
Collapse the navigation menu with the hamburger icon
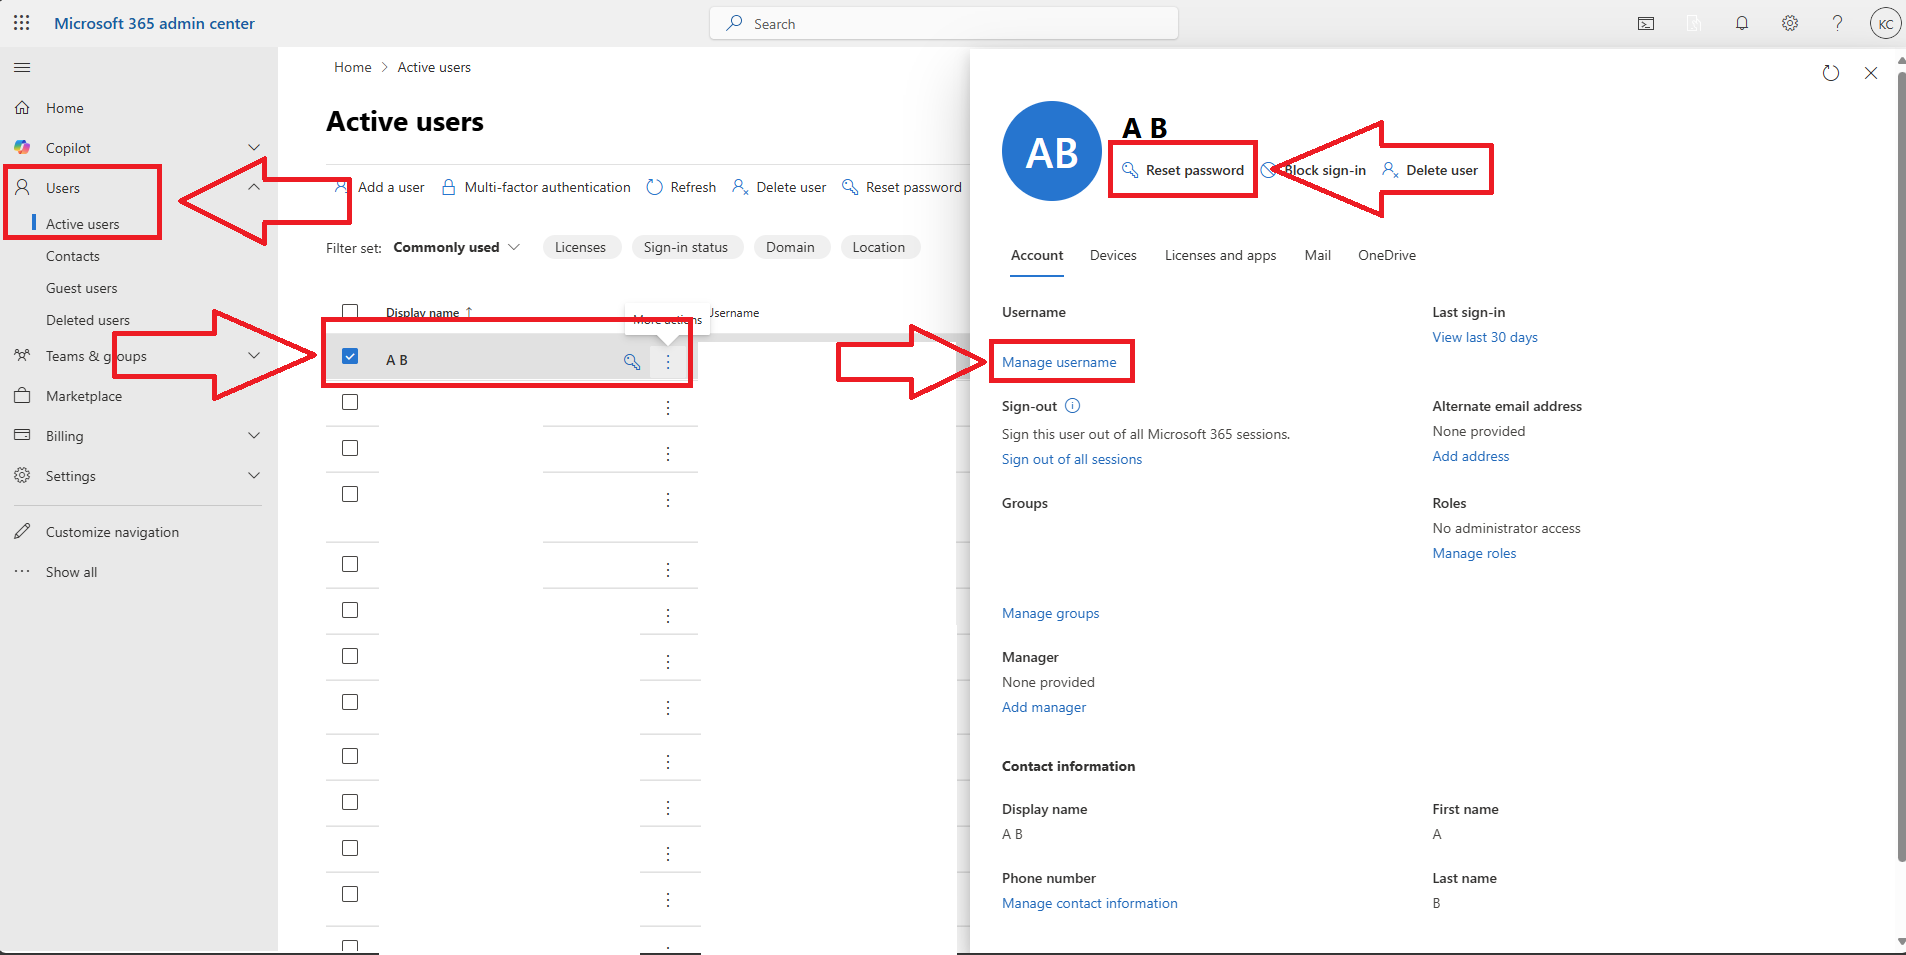pyautogui.click(x=22, y=68)
